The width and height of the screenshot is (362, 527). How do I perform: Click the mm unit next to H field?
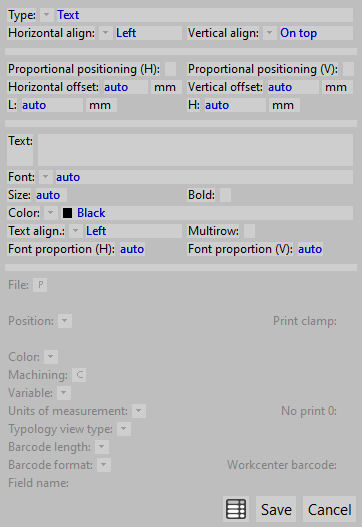pos(284,105)
